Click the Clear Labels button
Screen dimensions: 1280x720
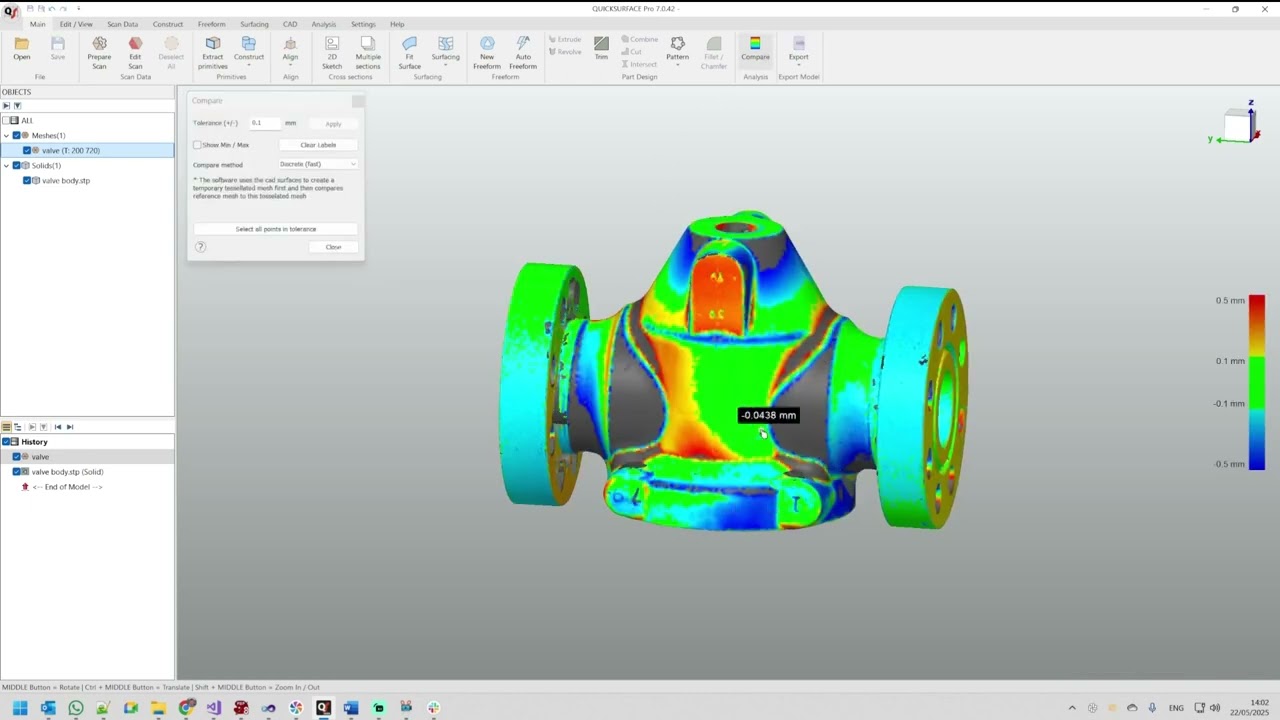[x=318, y=145]
